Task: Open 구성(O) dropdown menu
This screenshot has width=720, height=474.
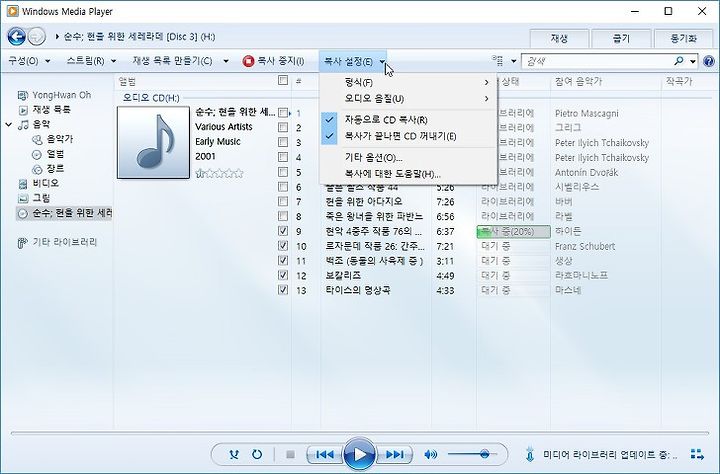Action: [x=29, y=61]
